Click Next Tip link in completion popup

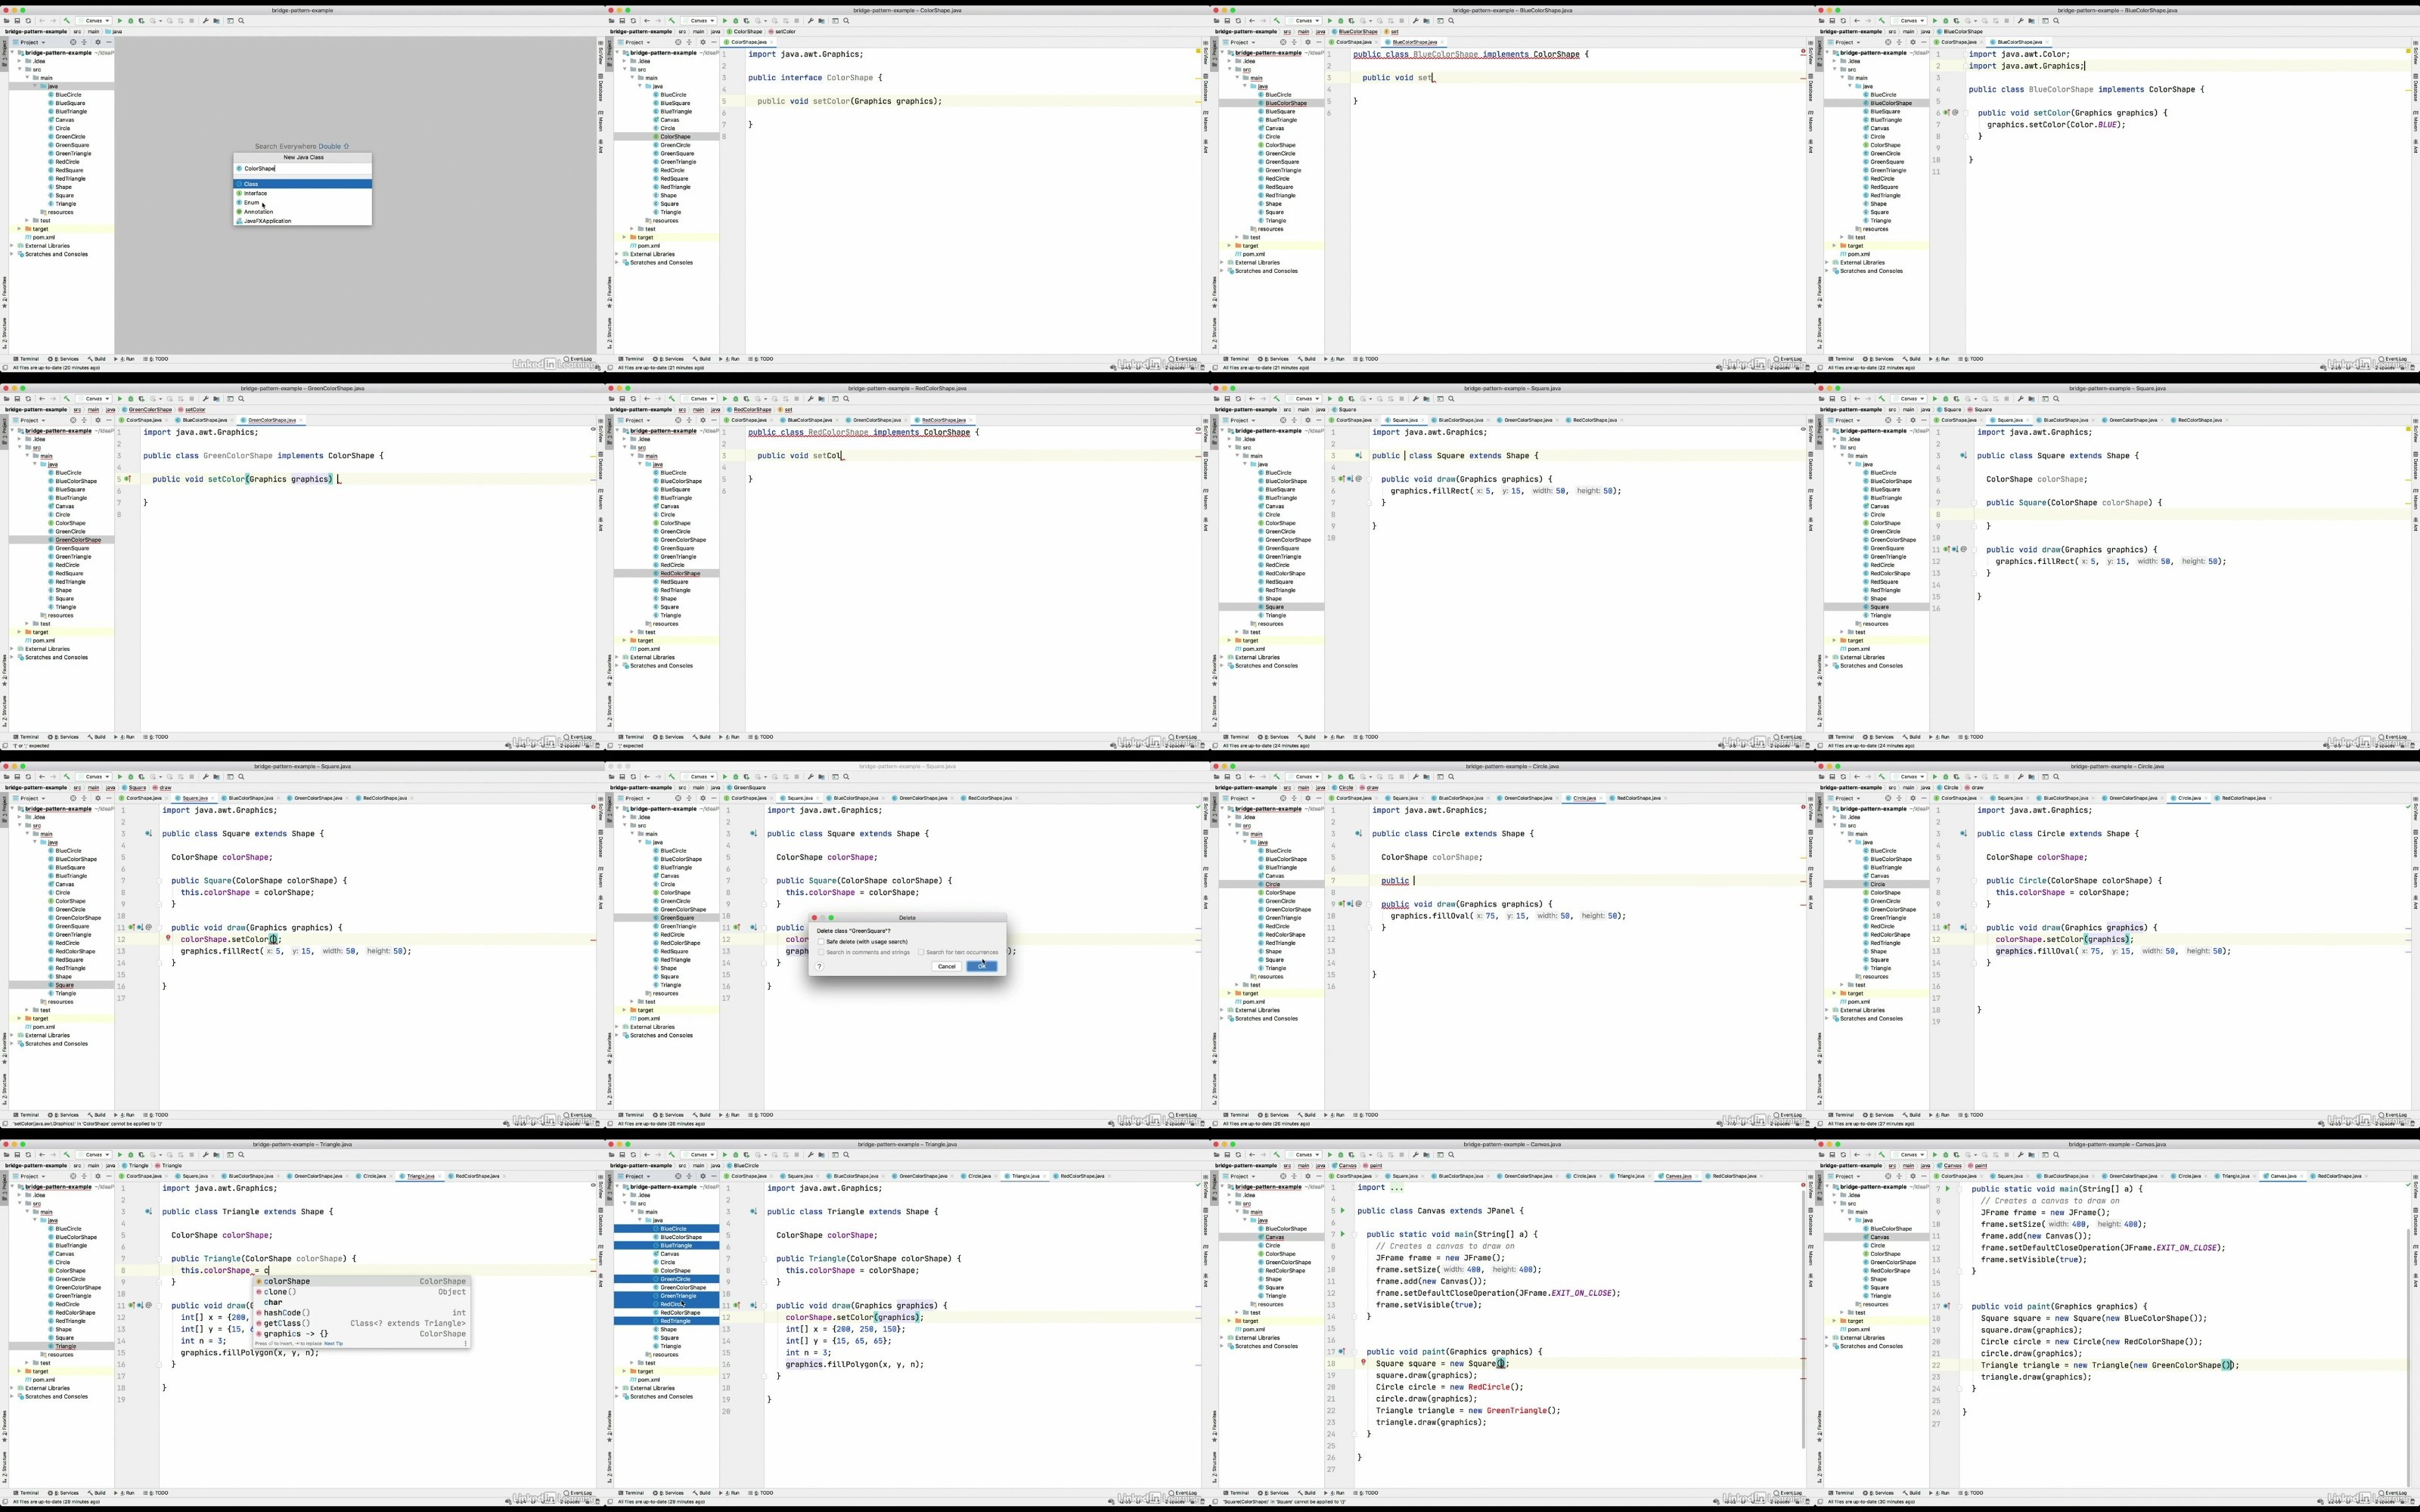[x=333, y=1343]
